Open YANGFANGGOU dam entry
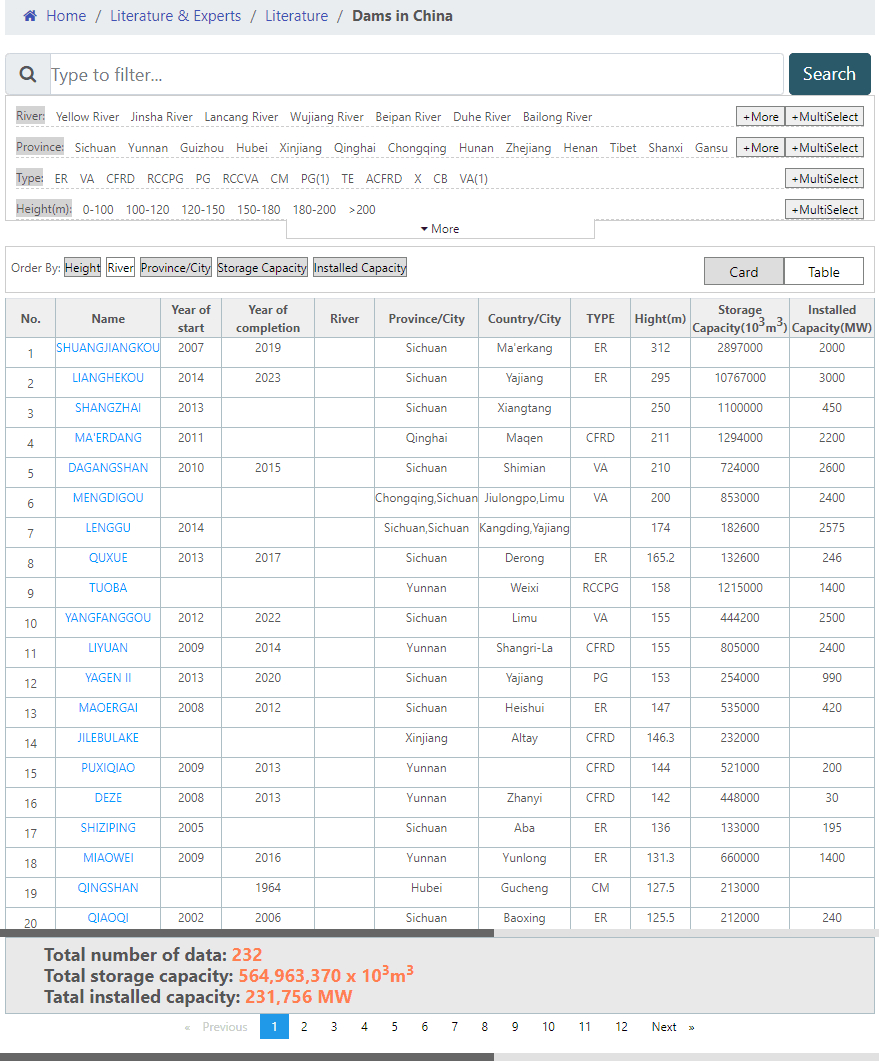The height and width of the screenshot is (1061, 879). pos(108,618)
